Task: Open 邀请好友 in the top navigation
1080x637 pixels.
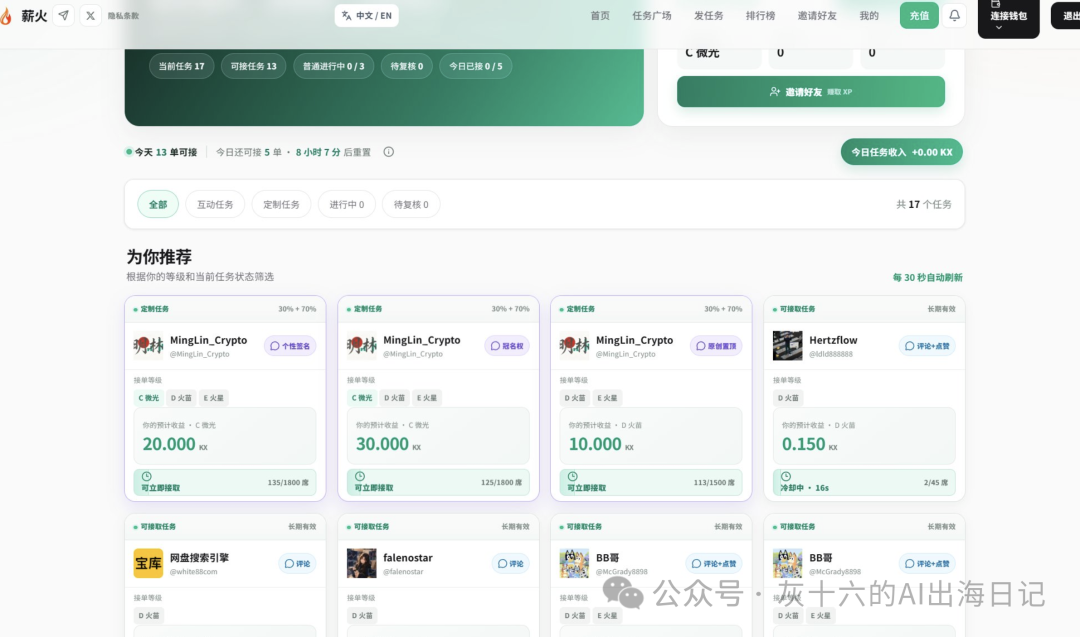Action: (817, 15)
